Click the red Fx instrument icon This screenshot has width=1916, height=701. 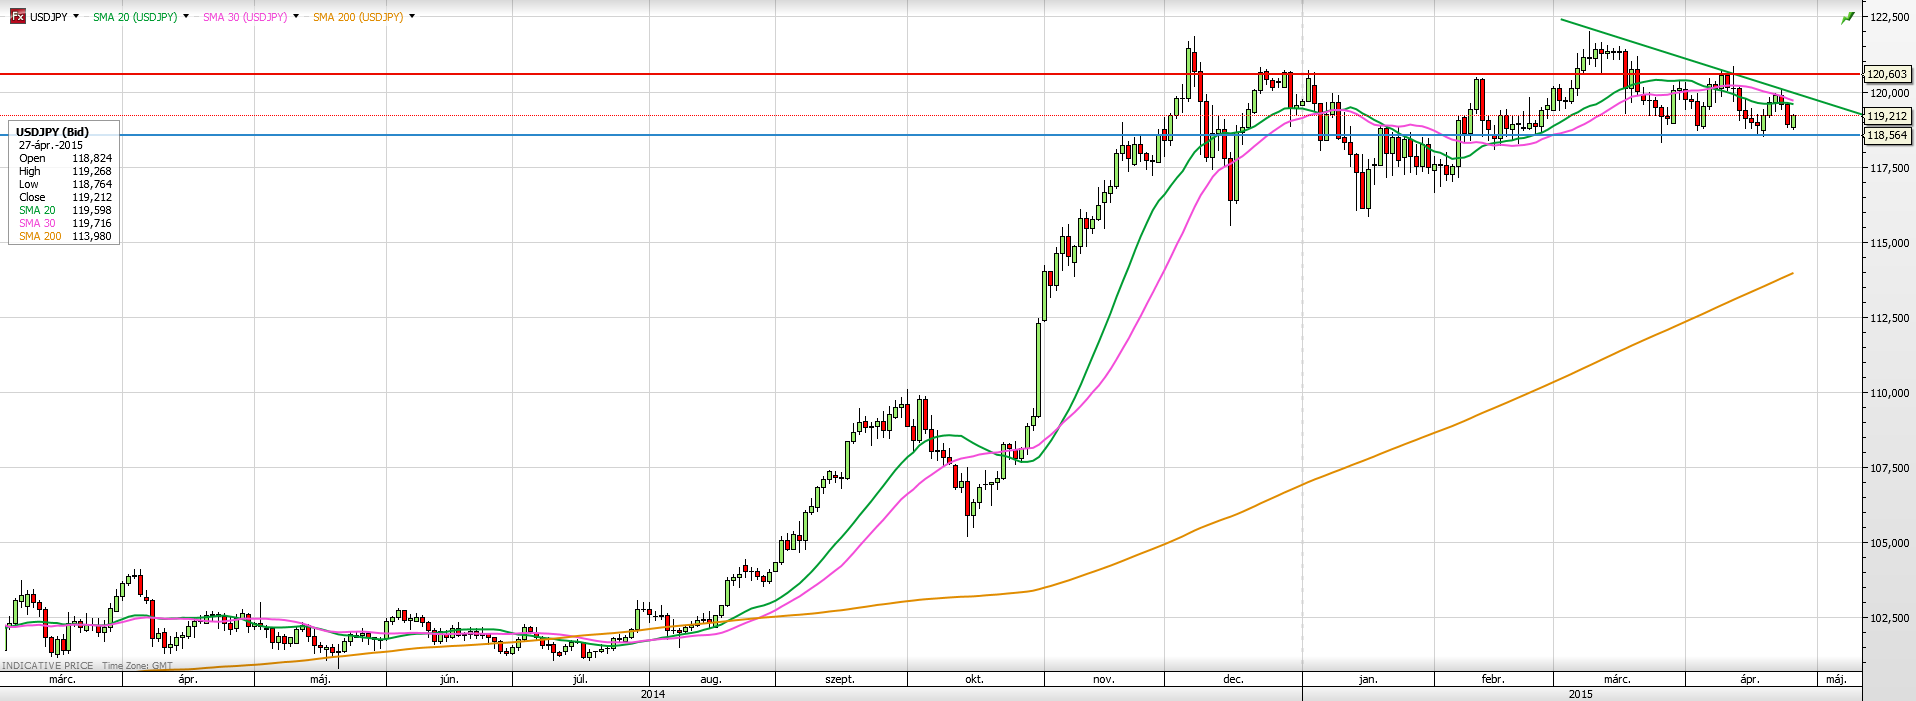pyautogui.click(x=17, y=17)
